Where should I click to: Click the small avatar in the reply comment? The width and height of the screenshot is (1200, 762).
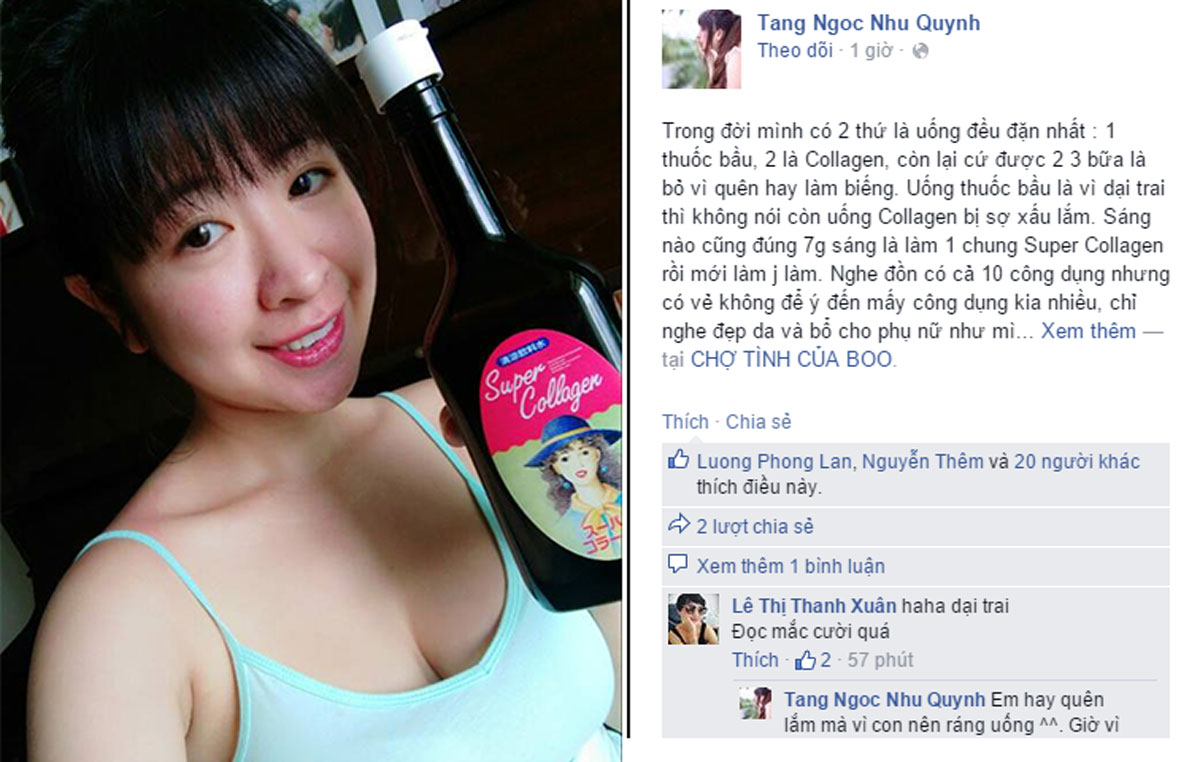click(755, 702)
